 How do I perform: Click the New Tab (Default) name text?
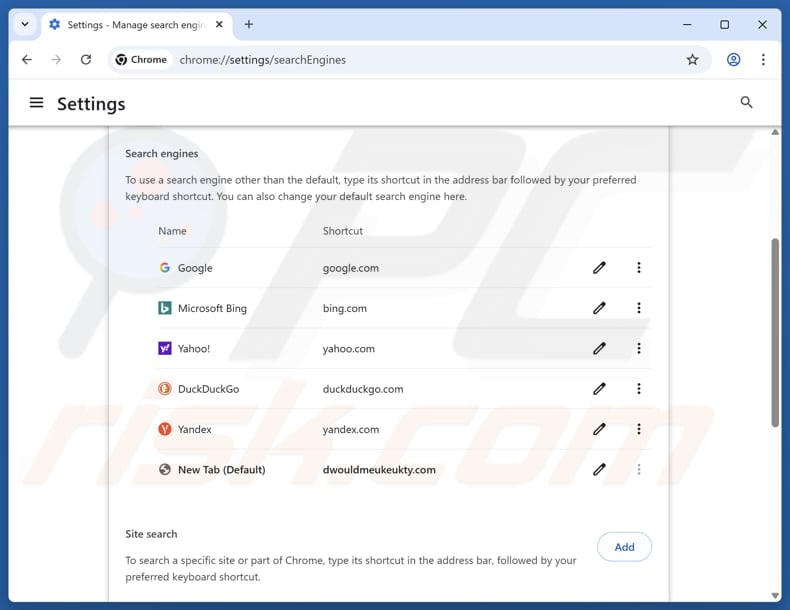pos(222,469)
